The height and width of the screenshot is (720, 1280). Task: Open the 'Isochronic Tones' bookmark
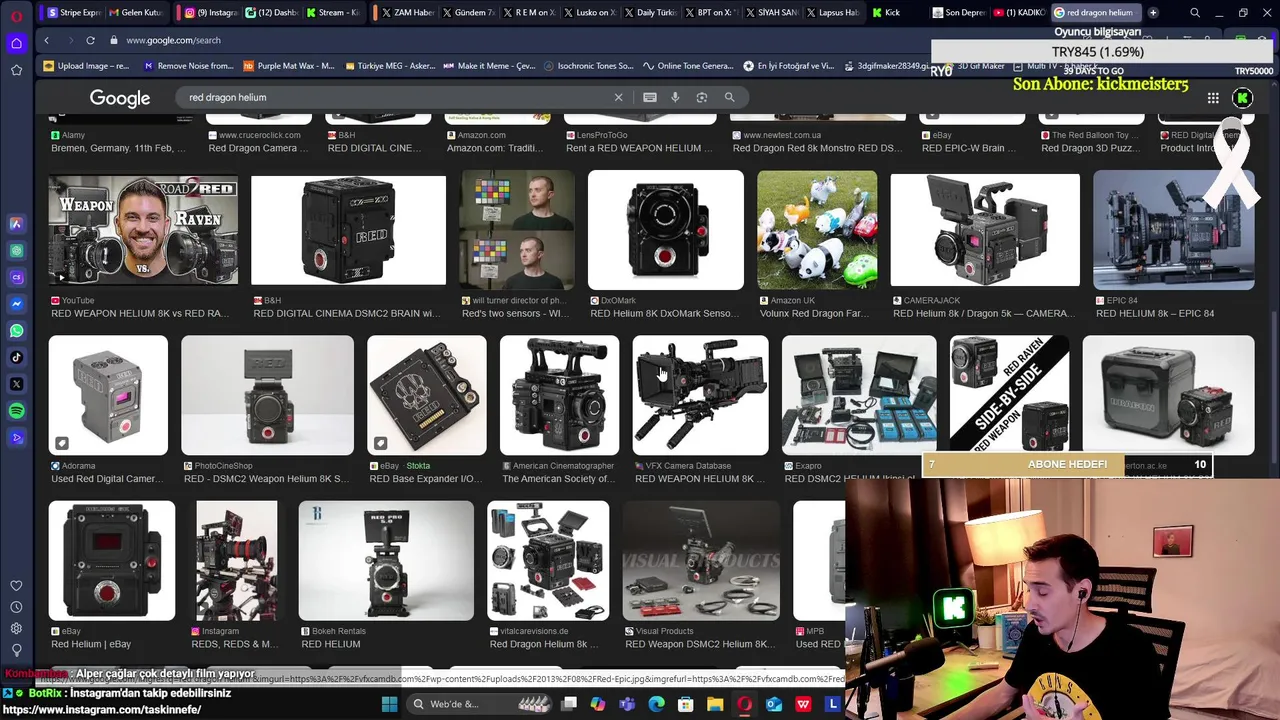pyautogui.click(x=588, y=66)
